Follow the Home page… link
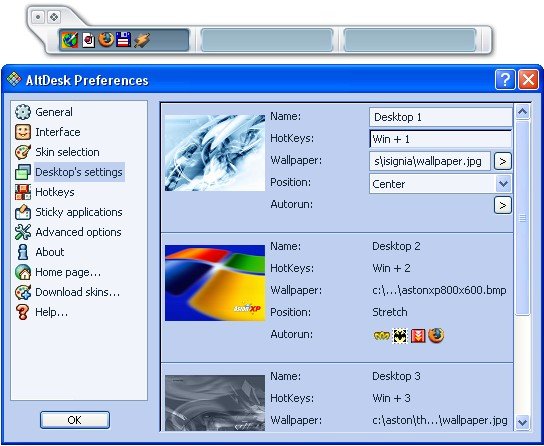Viewport: 544px width, 446px height. point(68,272)
